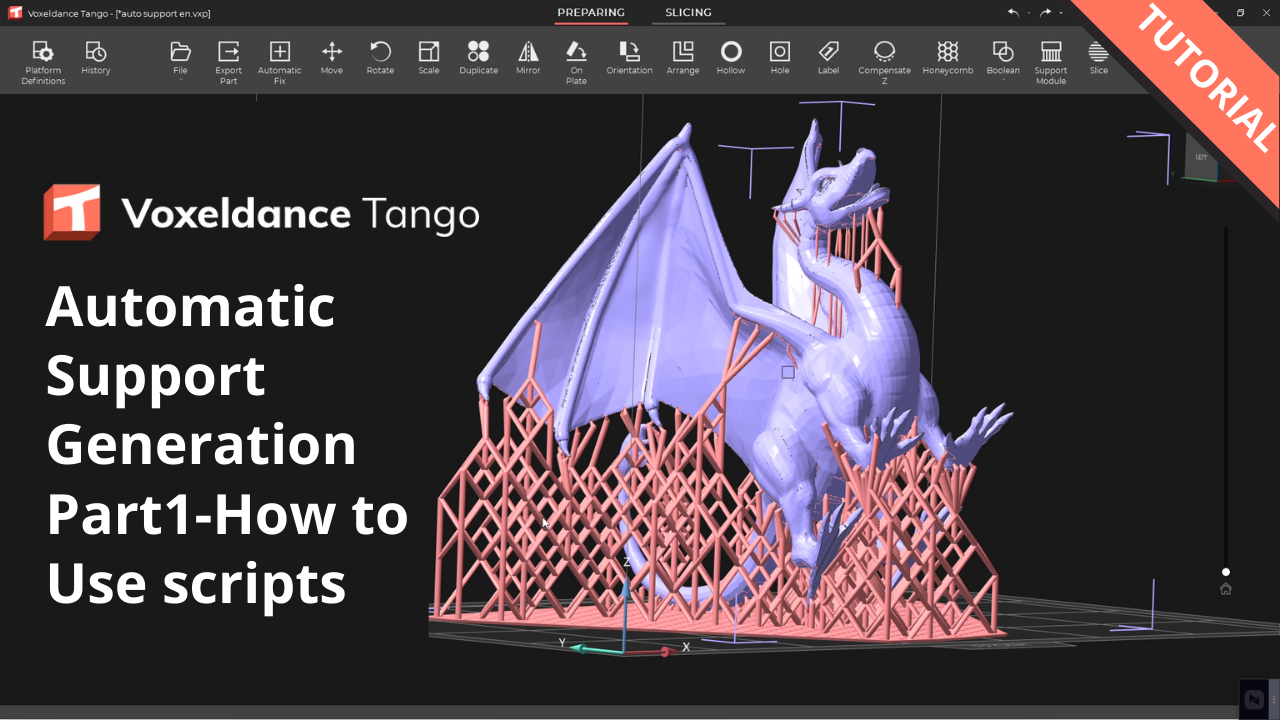1280x720 pixels.
Task: Click the vertical layer slider handle
Action: [1226, 572]
